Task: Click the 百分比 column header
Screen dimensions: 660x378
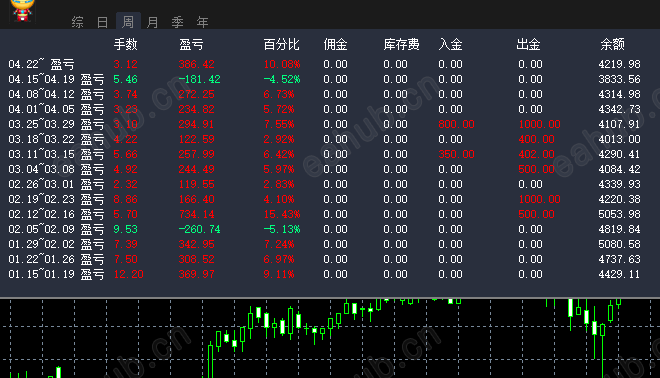Action: (x=281, y=44)
